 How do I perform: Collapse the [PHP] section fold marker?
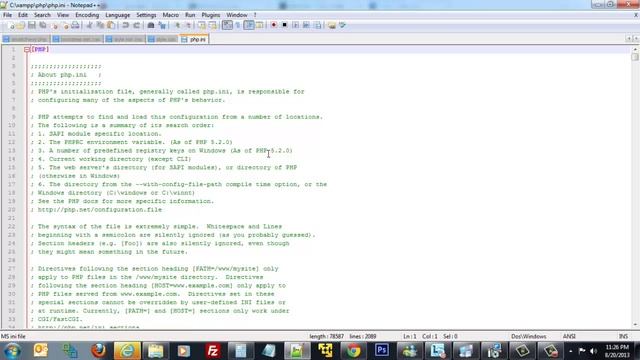point(27,49)
